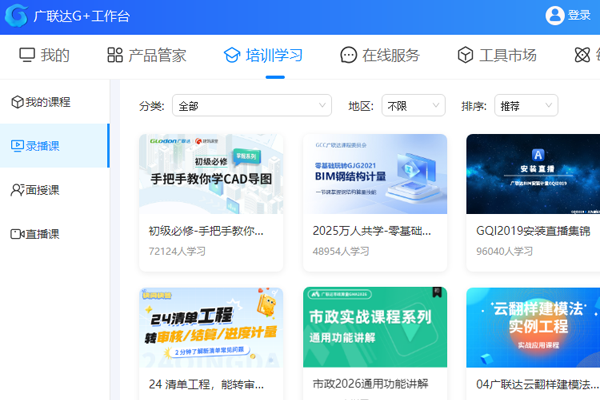Open the BIM钢结构计量 course thumbnail
The height and width of the screenshot is (400, 600).
375,174
